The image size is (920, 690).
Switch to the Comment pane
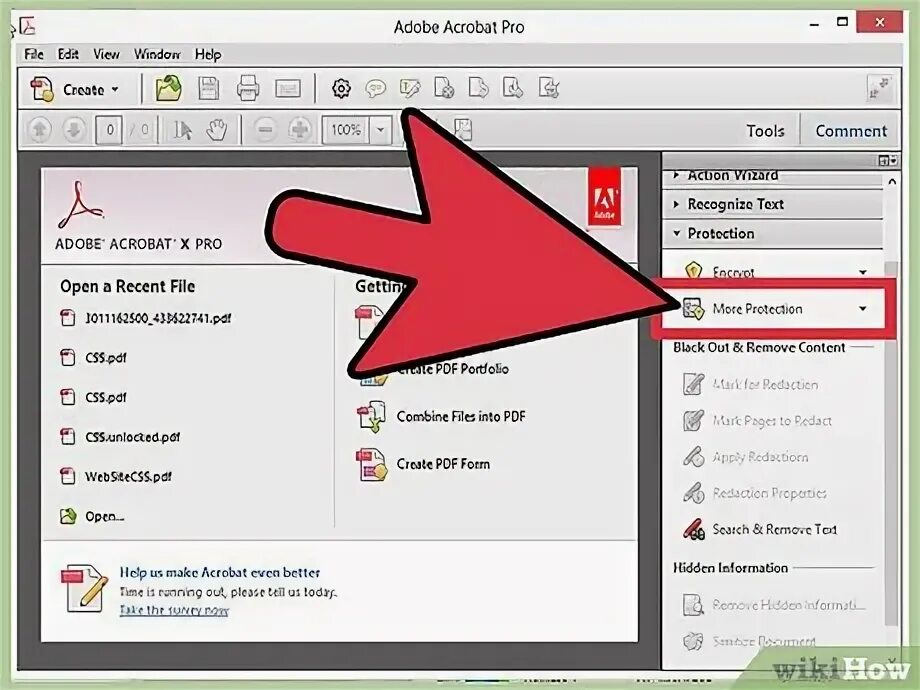click(851, 130)
